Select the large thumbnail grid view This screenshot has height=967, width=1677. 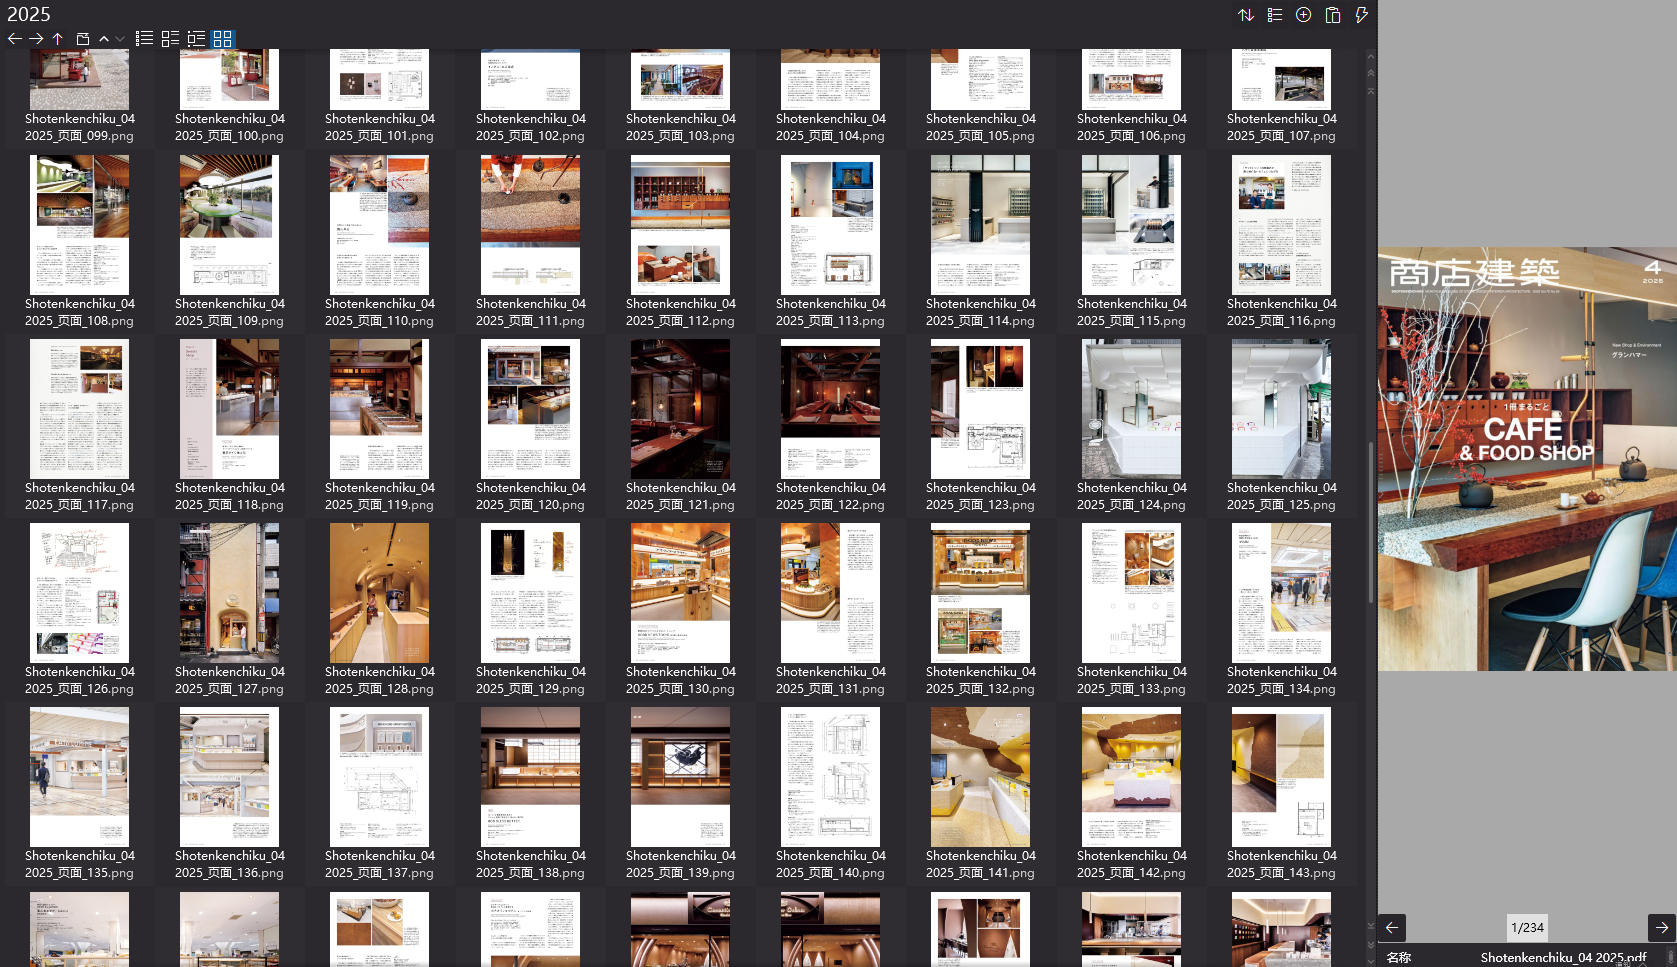[x=222, y=39]
